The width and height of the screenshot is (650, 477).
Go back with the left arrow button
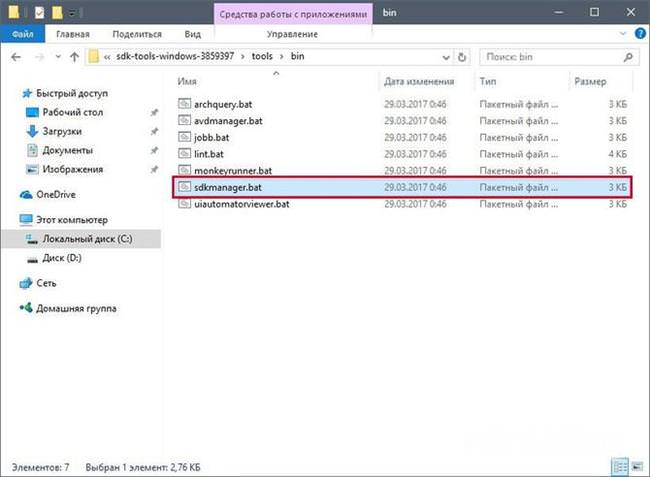point(16,57)
